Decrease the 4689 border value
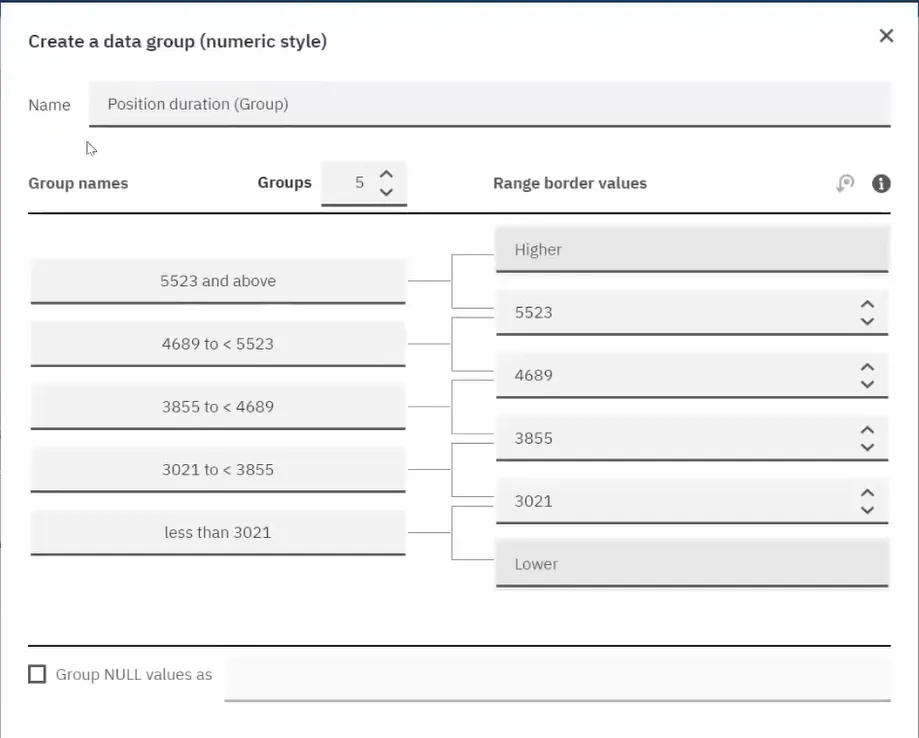 coord(867,385)
